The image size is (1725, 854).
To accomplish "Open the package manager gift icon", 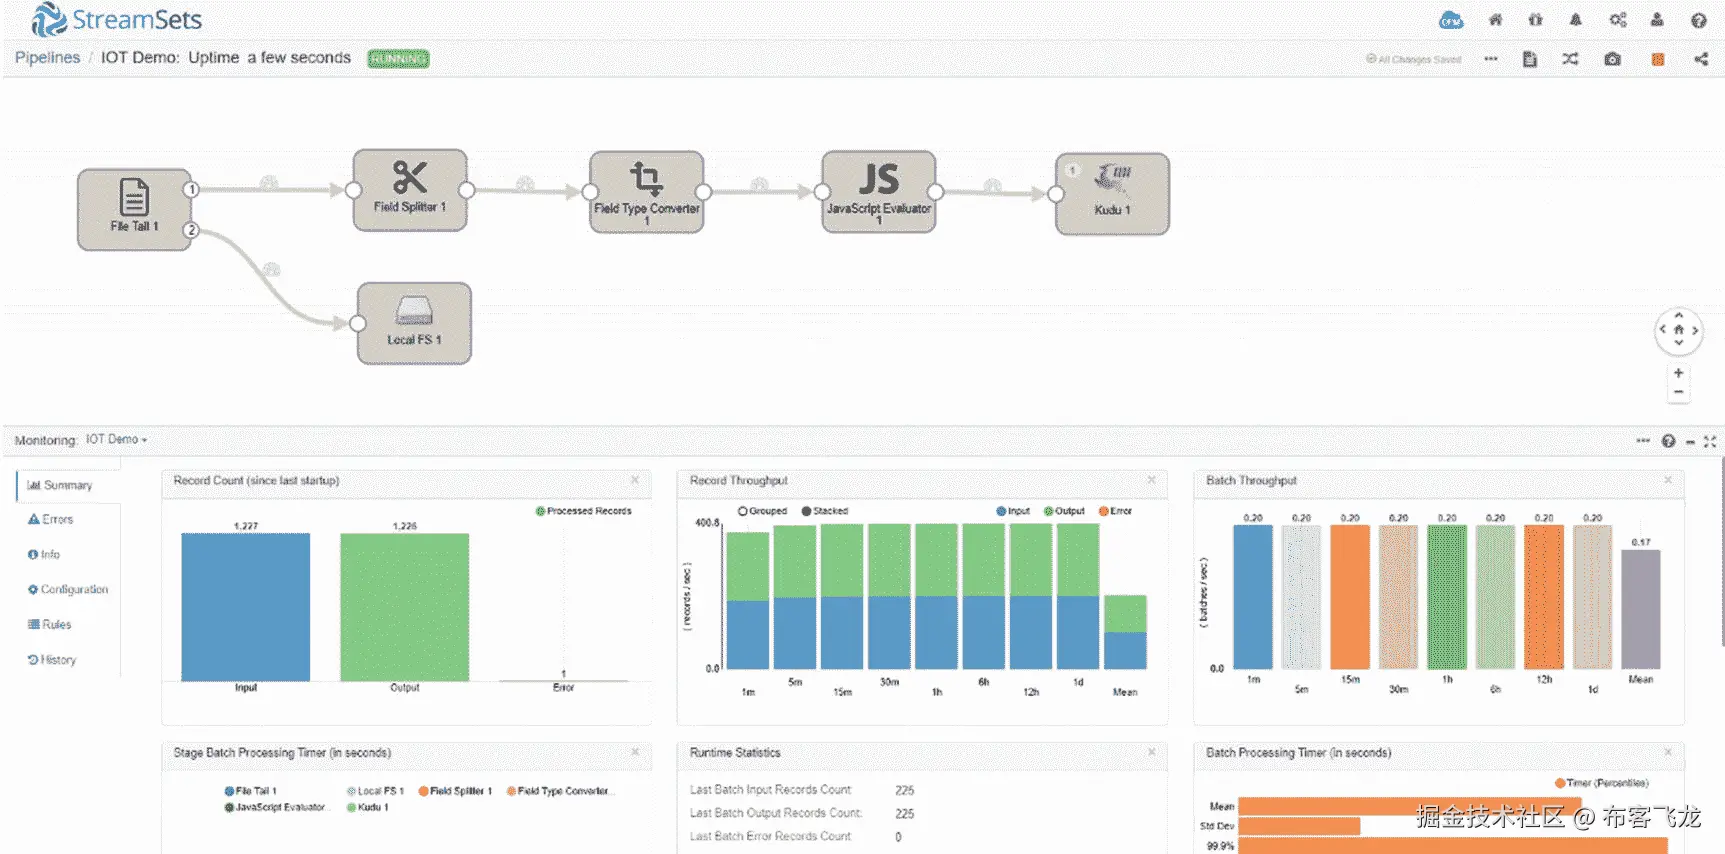I will pyautogui.click(x=1535, y=20).
